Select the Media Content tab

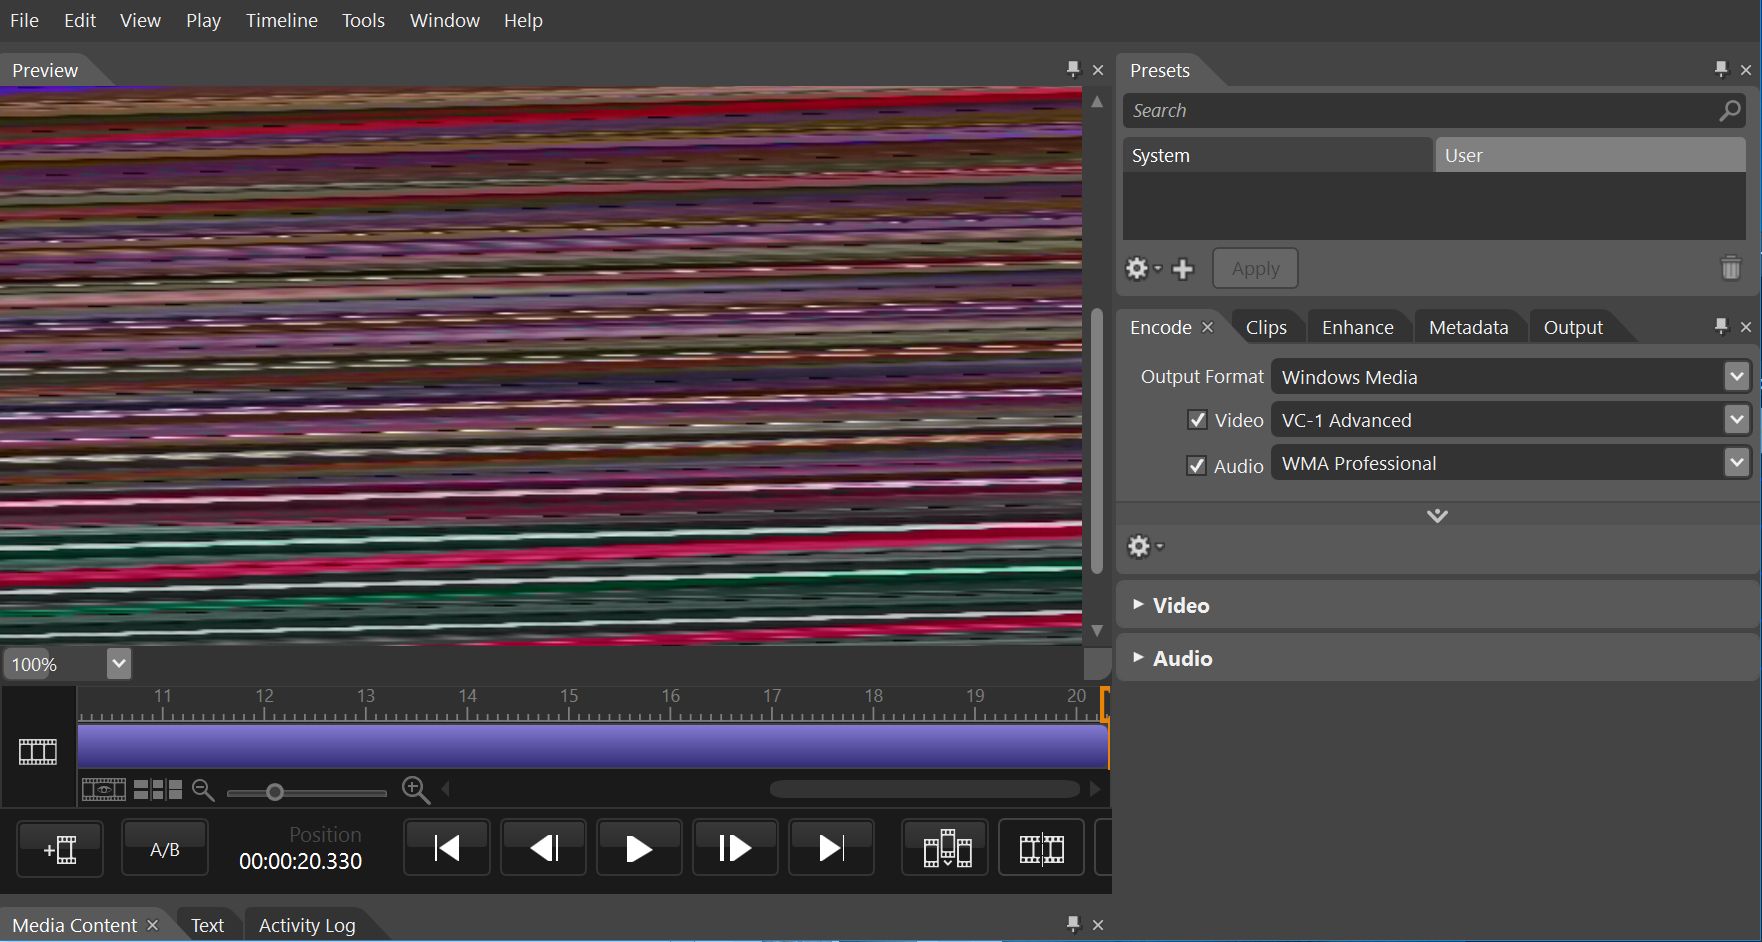pyautogui.click(x=74, y=925)
